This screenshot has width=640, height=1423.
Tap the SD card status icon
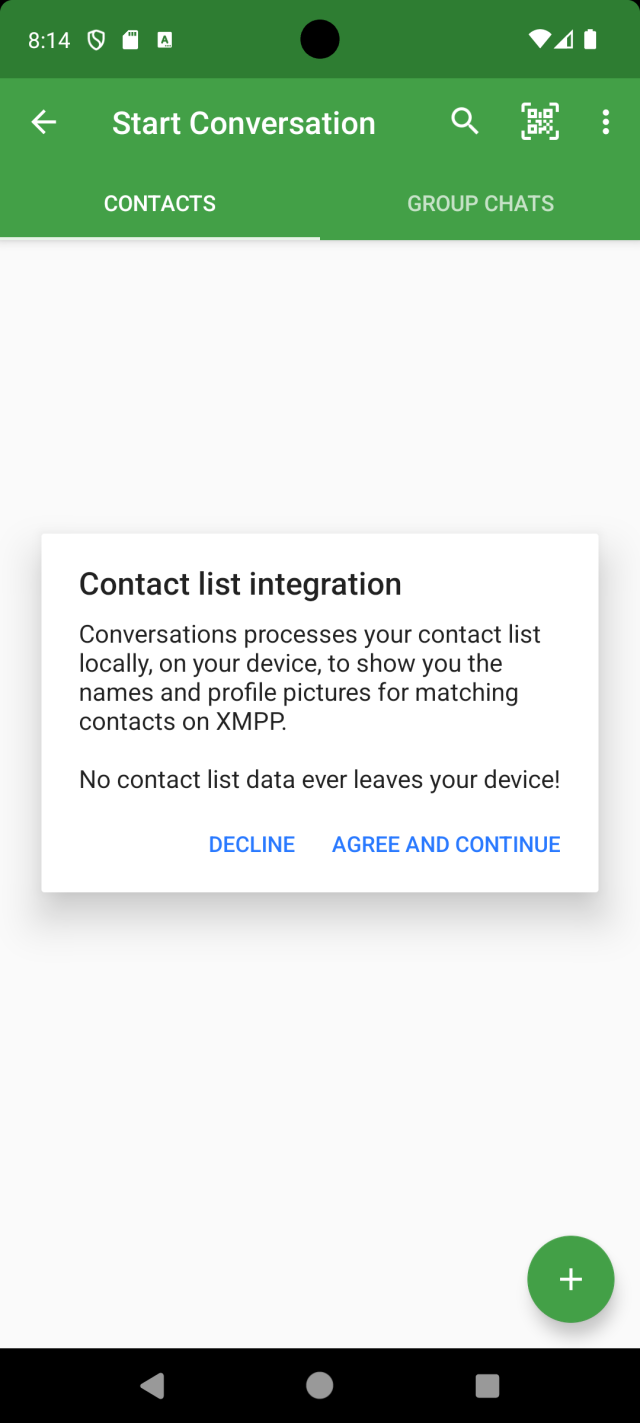[130, 40]
